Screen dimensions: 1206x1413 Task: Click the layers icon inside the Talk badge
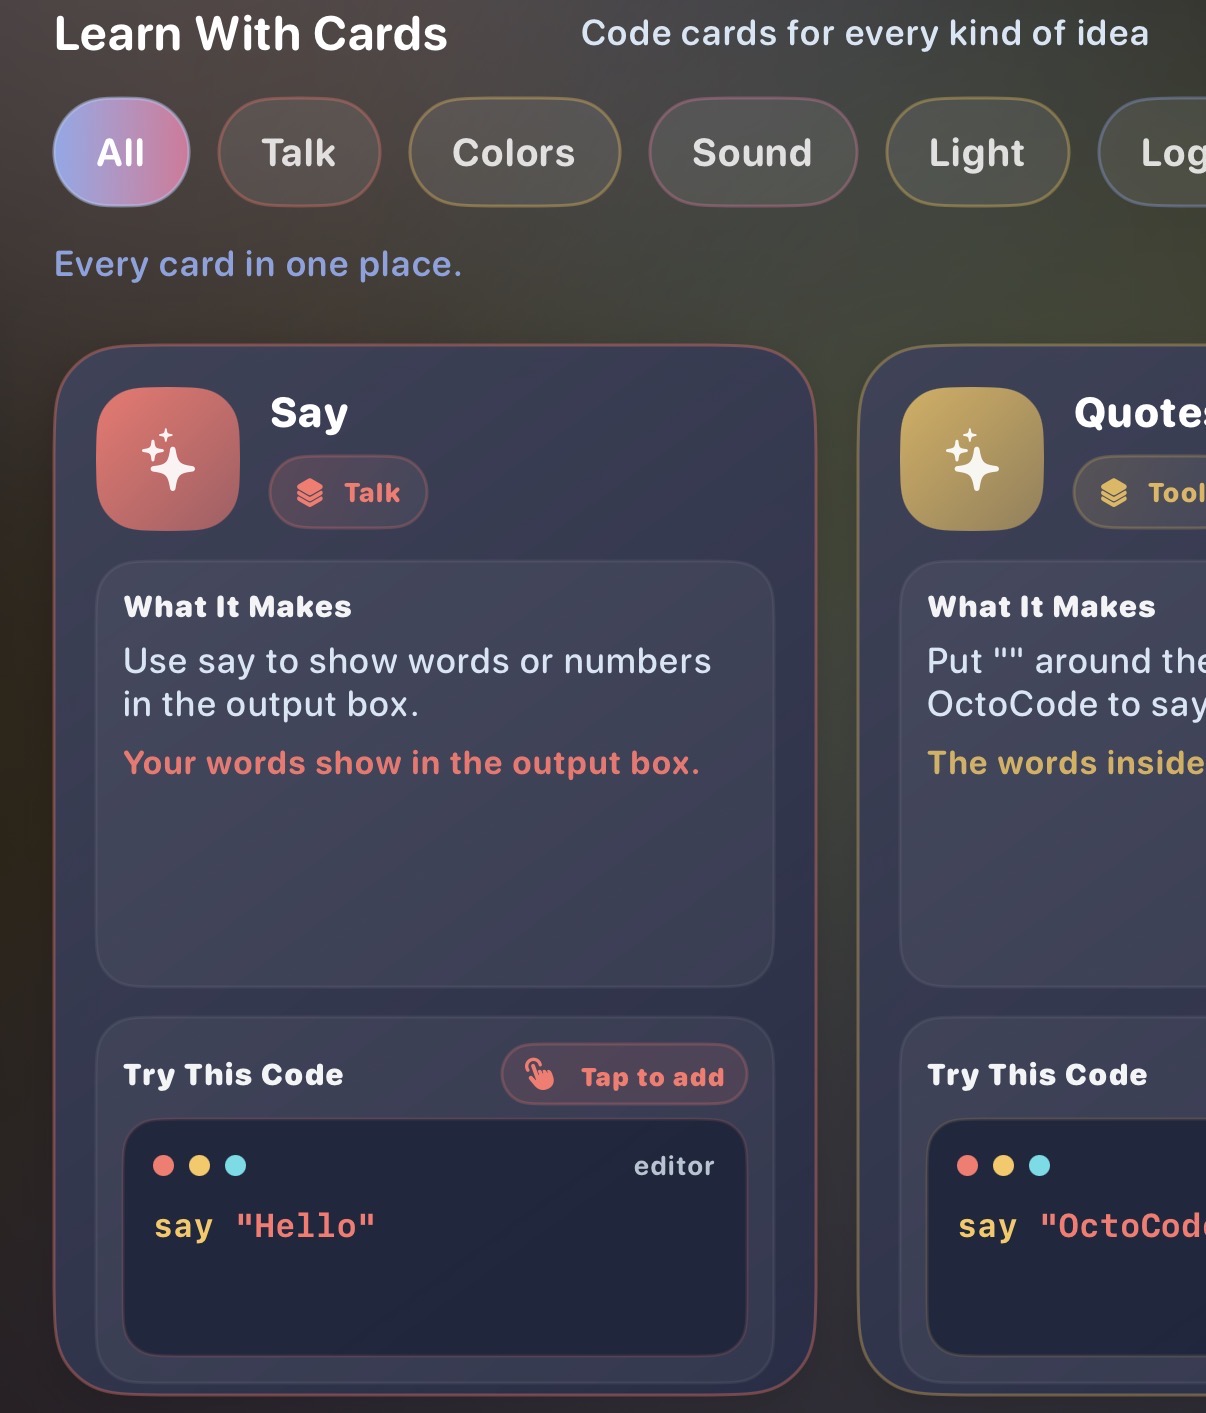click(308, 492)
